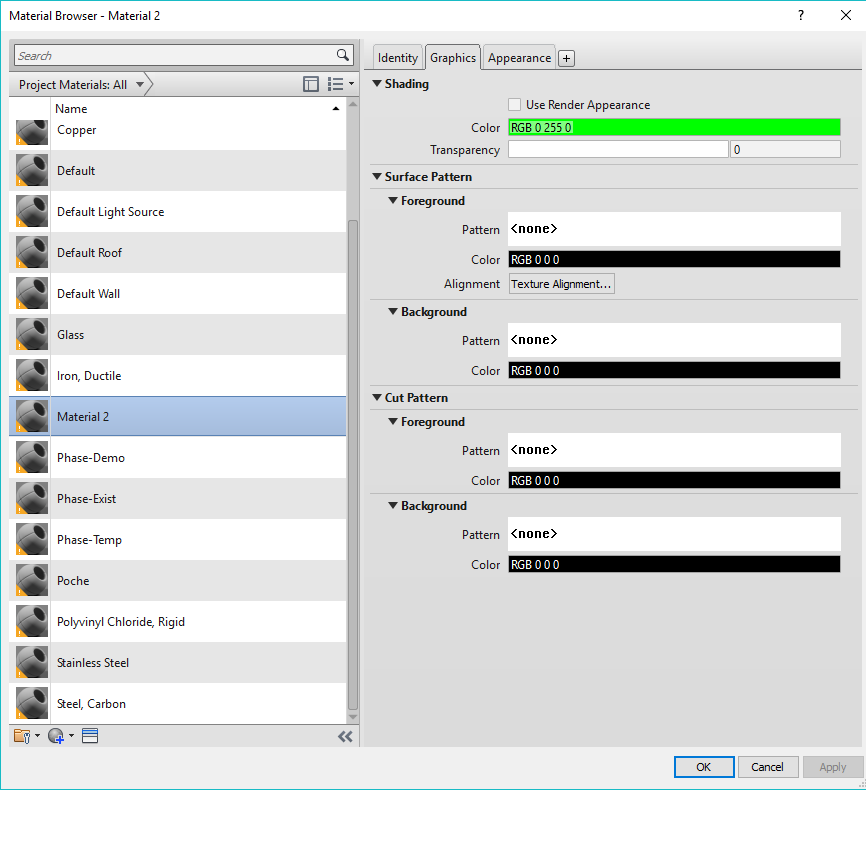The width and height of the screenshot is (866, 864).
Task: Collapse the material list with double chevron
Action: point(345,736)
